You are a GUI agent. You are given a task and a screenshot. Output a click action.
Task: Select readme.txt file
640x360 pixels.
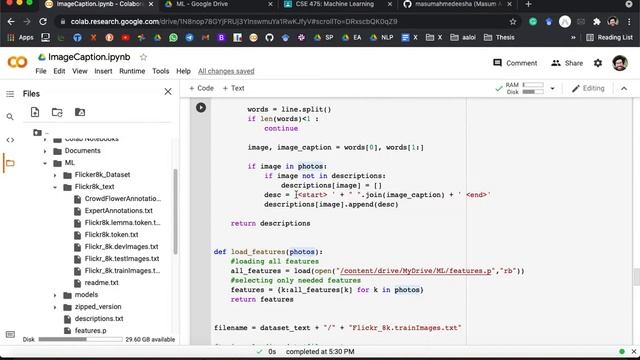(101, 282)
